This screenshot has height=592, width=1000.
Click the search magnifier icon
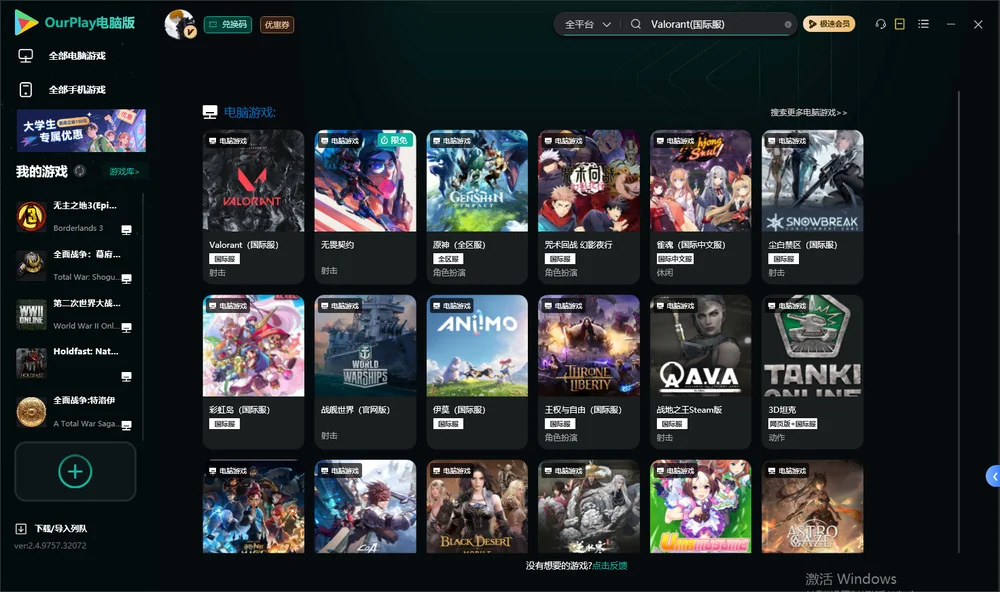point(636,24)
